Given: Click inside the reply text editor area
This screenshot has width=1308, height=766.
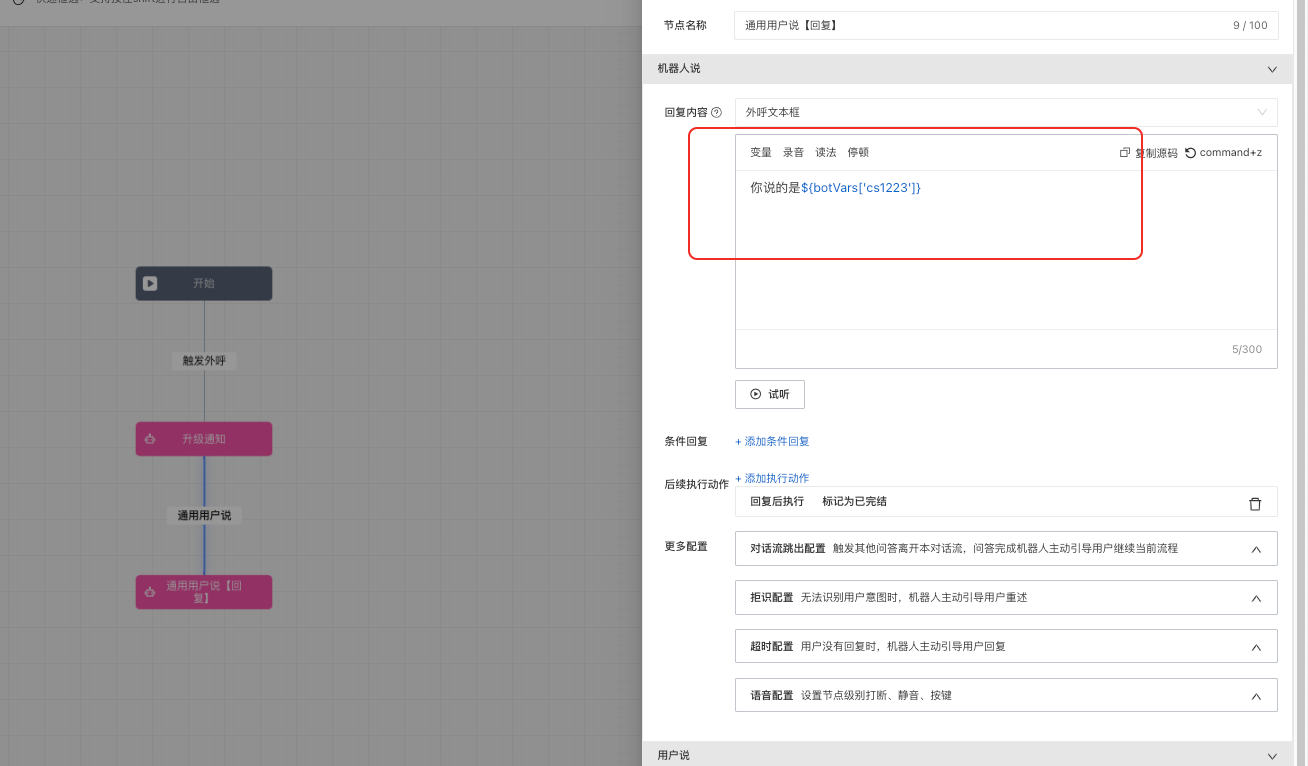Looking at the screenshot, I should coord(1006,250).
